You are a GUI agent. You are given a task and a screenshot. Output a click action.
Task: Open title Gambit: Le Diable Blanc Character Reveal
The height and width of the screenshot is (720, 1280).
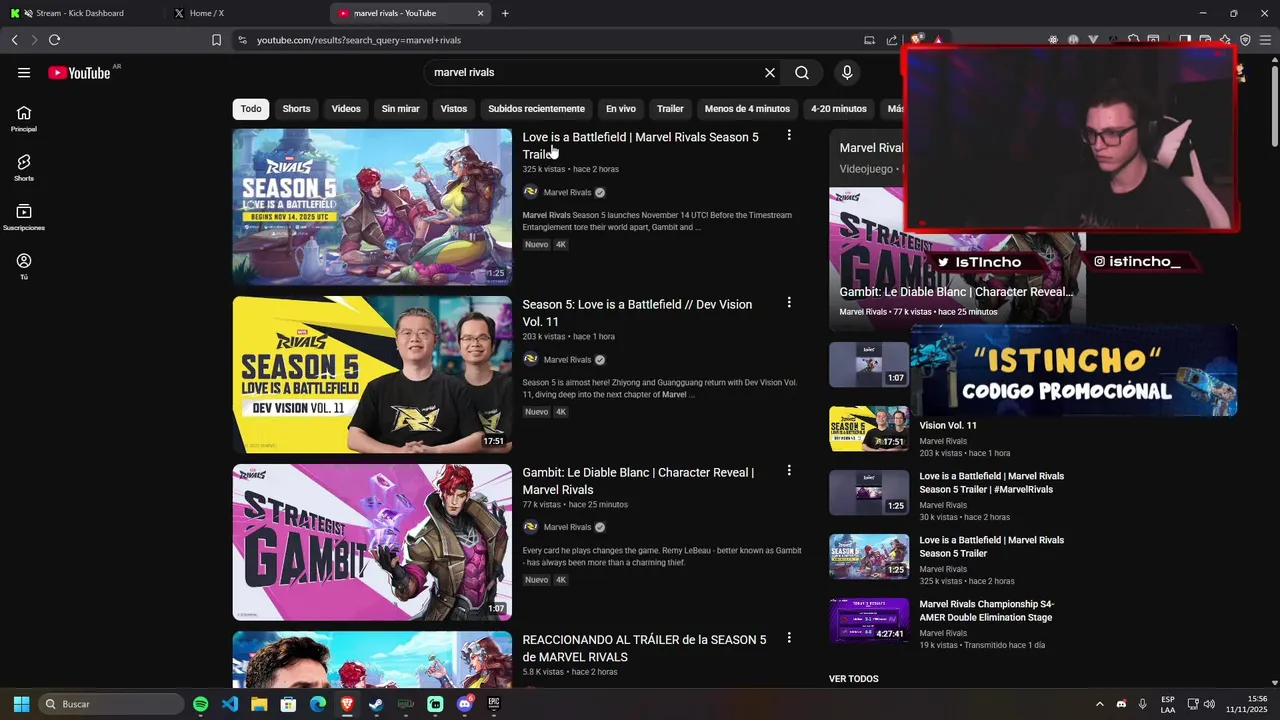click(x=638, y=480)
